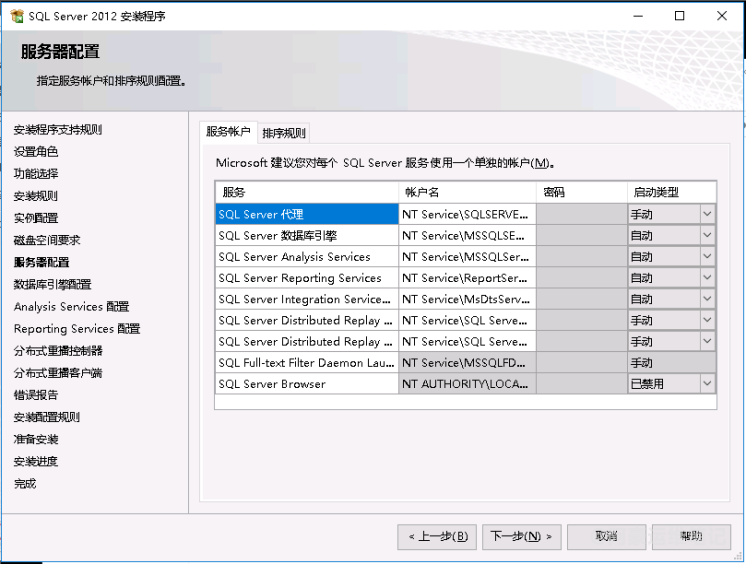Click the 帐户名 column header
Image resolution: width=746 pixels, height=564 pixels.
tap(467, 192)
